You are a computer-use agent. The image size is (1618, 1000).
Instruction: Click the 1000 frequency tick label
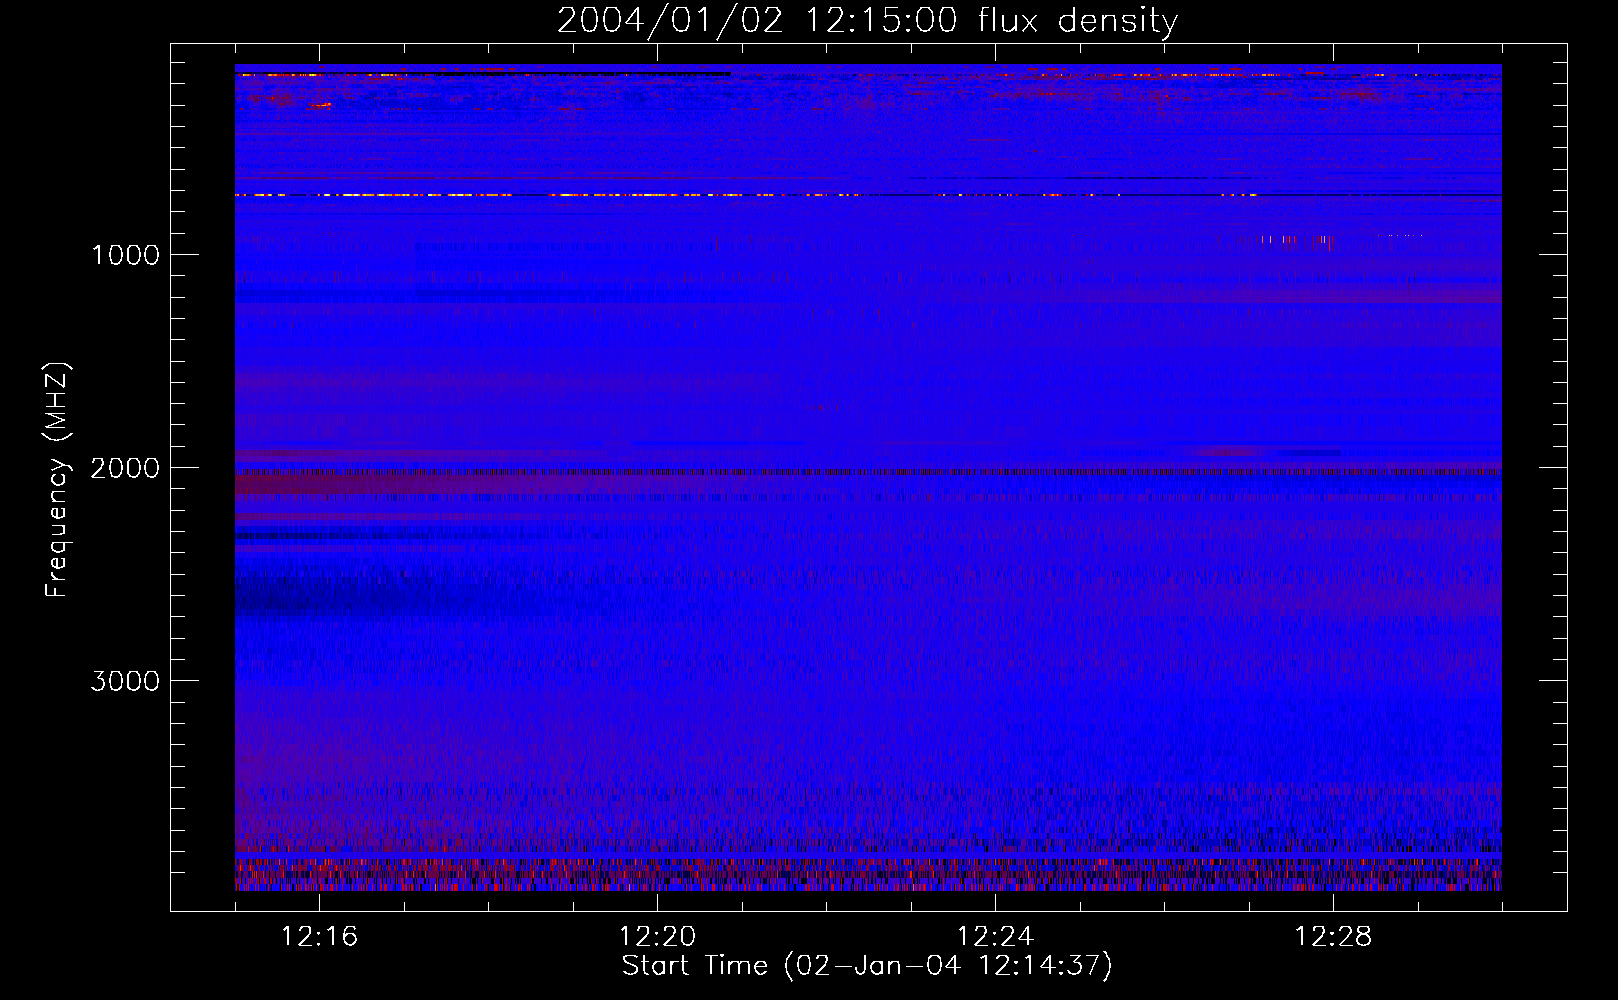[x=125, y=255]
